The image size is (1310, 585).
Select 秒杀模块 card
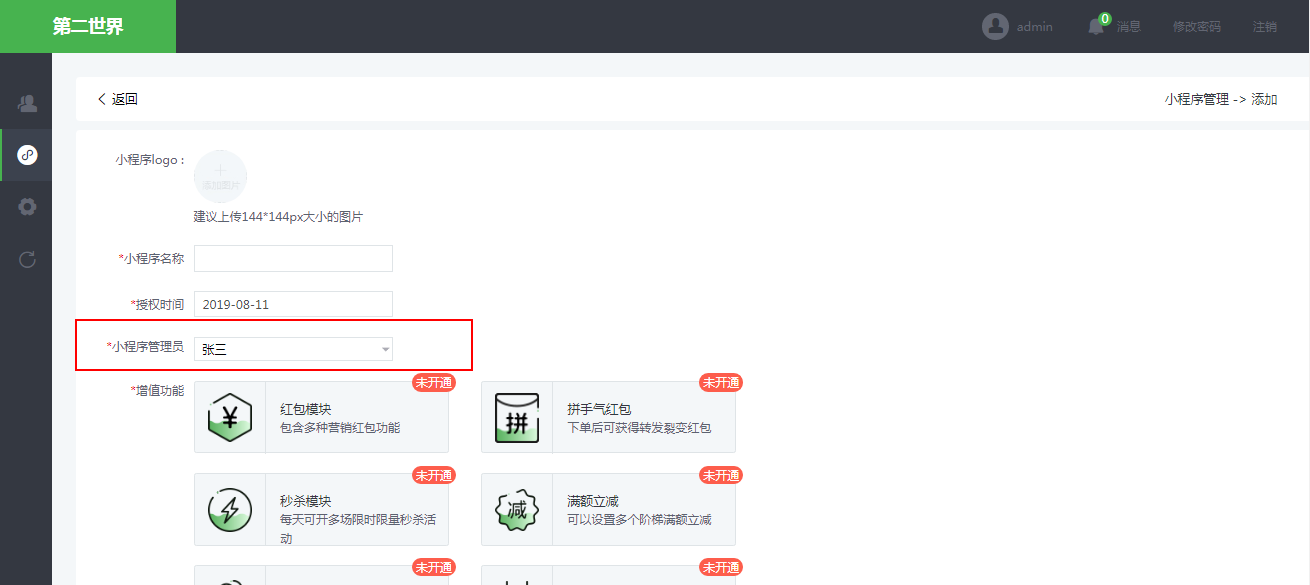tap(321, 509)
